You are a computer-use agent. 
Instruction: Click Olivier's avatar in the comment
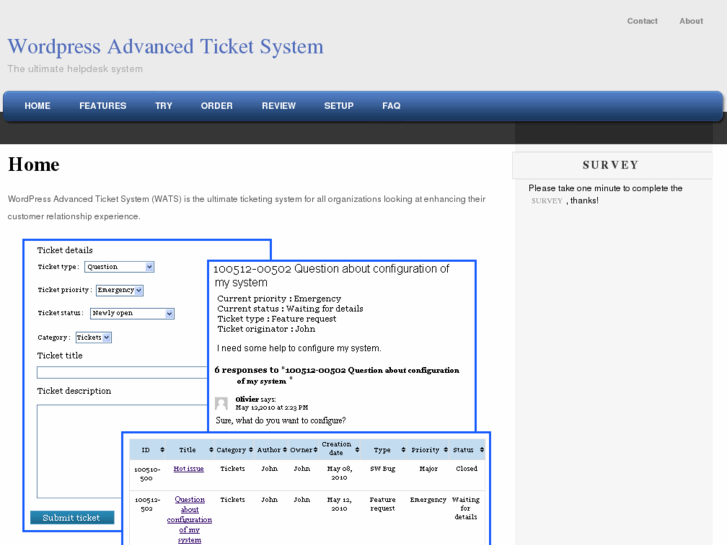tap(221, 404)
